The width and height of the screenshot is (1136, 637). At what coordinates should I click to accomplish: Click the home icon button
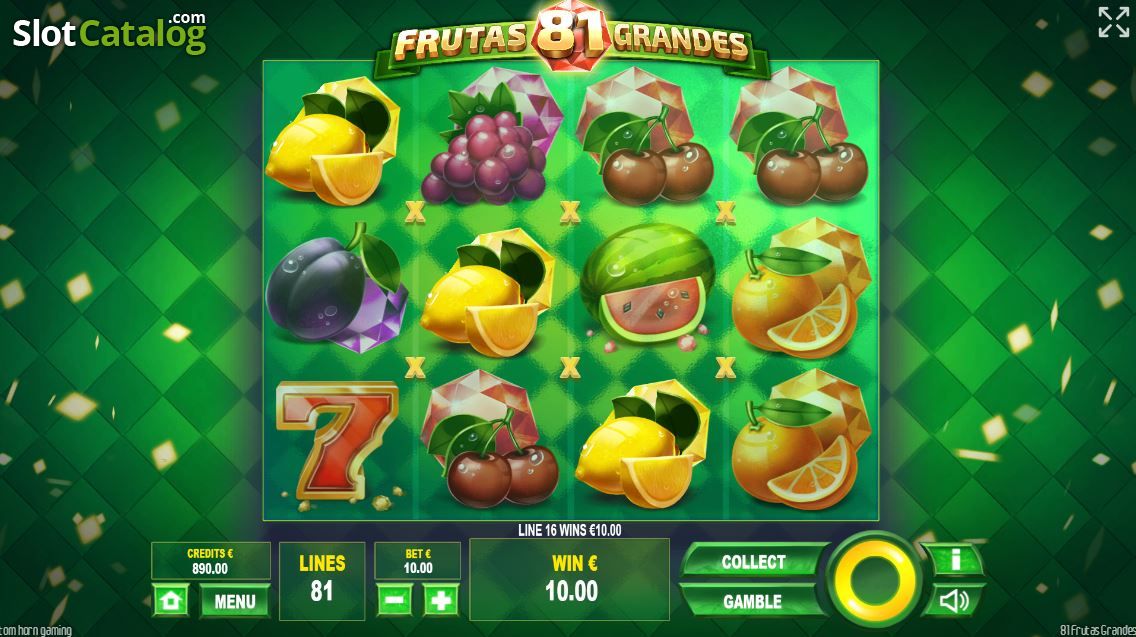(171, 601)
